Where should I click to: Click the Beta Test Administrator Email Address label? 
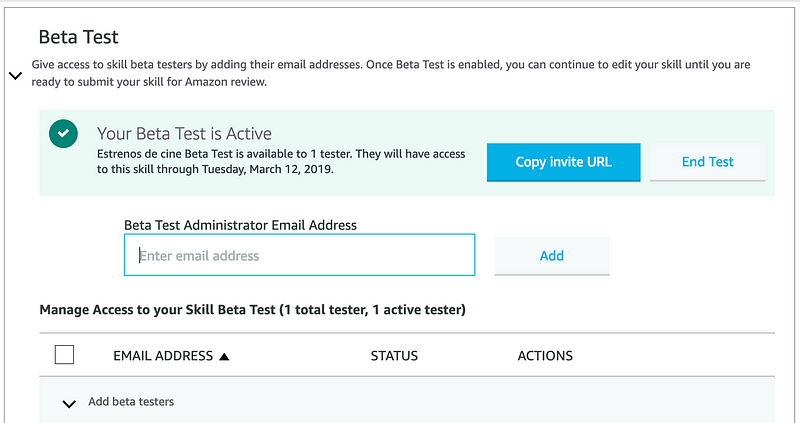coord(240,225)
